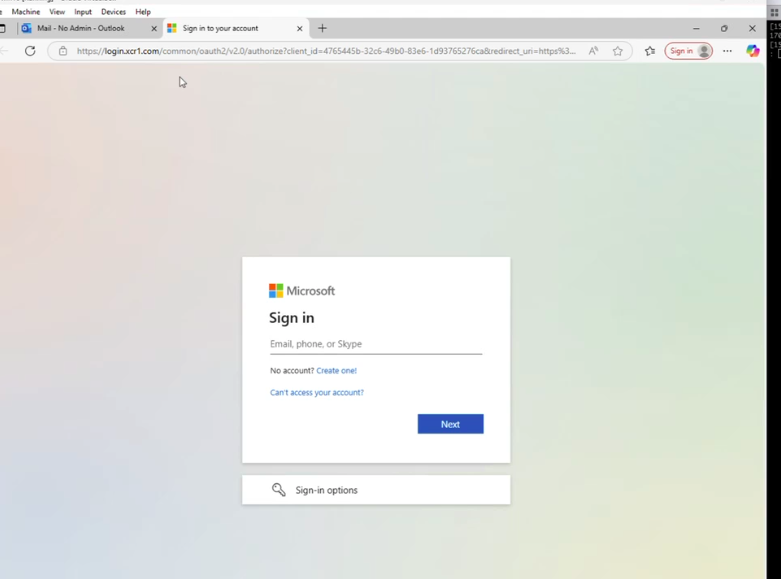The height and width of the screenshot is (579, 781).
Task: Open the Devices menu
Action: click(x=113, y=12)
